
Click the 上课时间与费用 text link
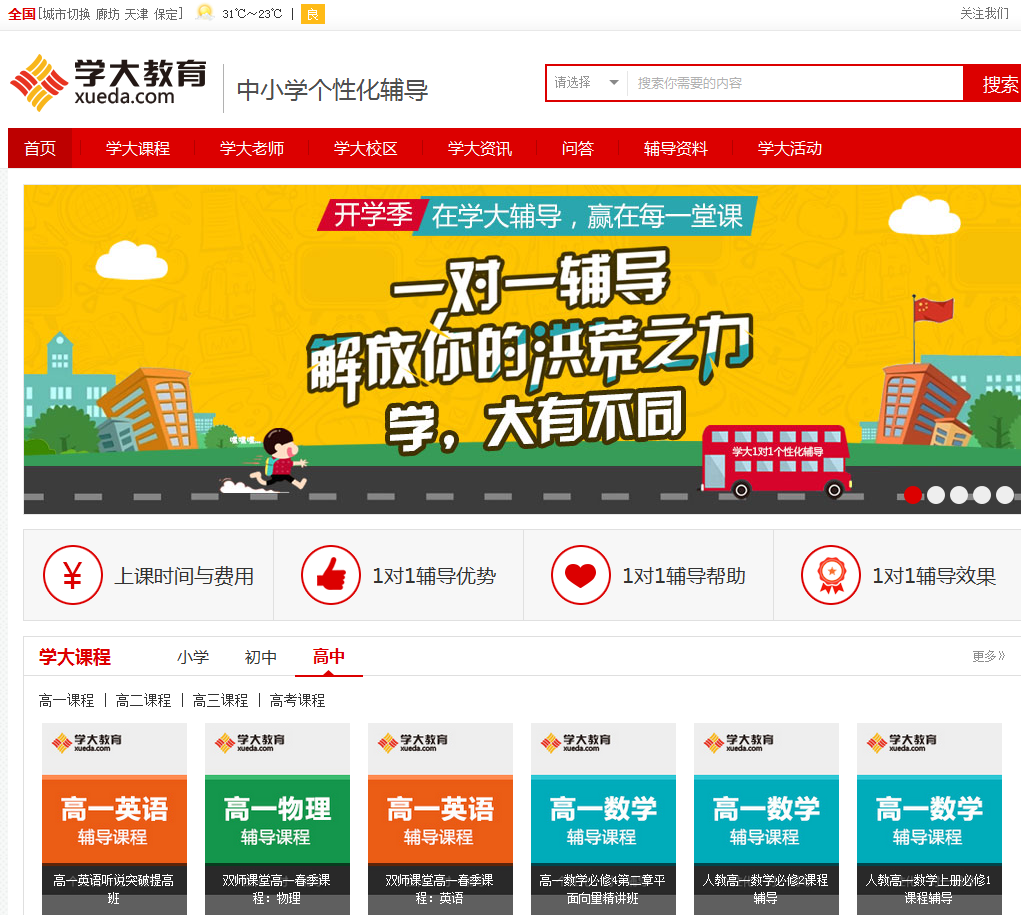184,576
